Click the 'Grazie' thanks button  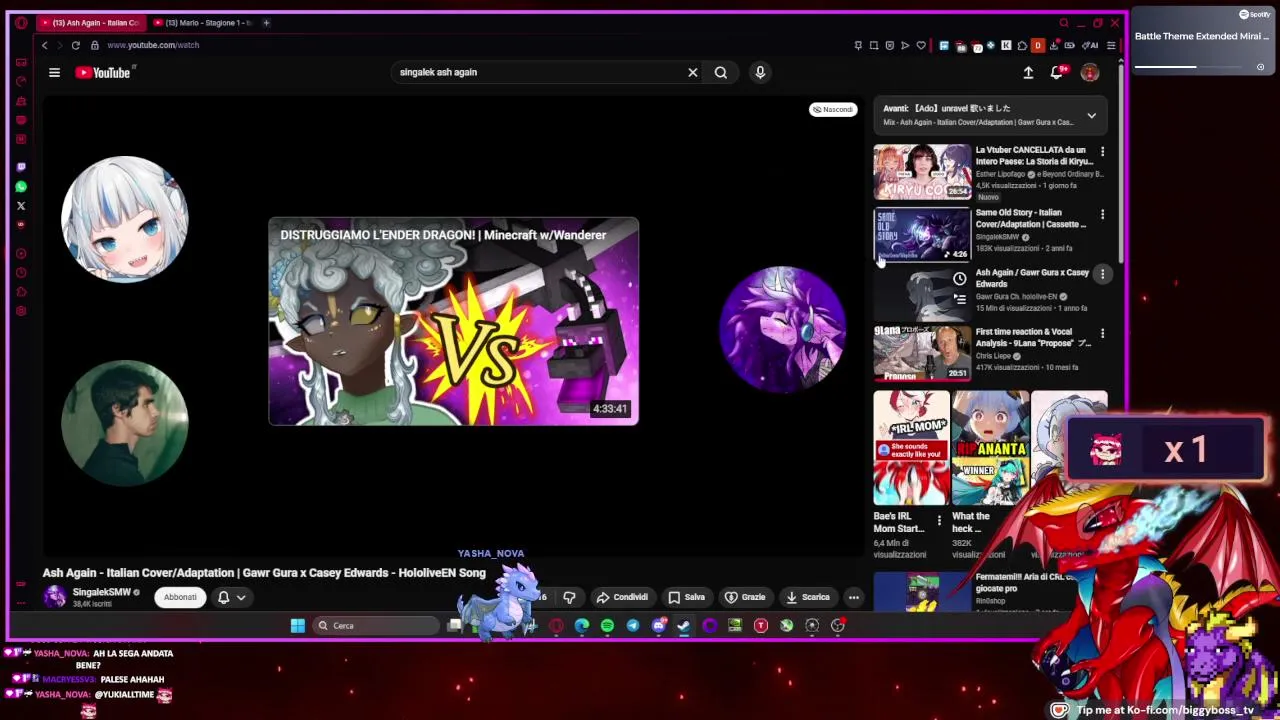click(745, 597)
